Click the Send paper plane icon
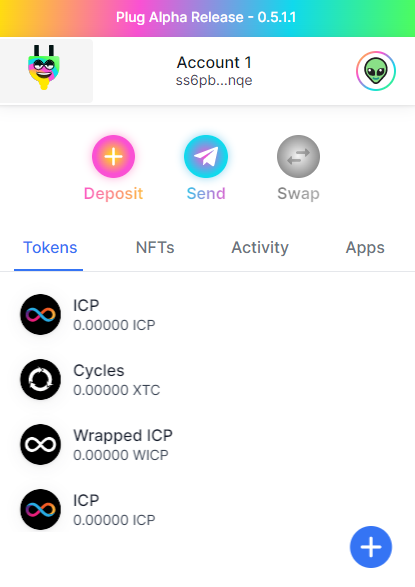The image size is (415, 587). 206,156
